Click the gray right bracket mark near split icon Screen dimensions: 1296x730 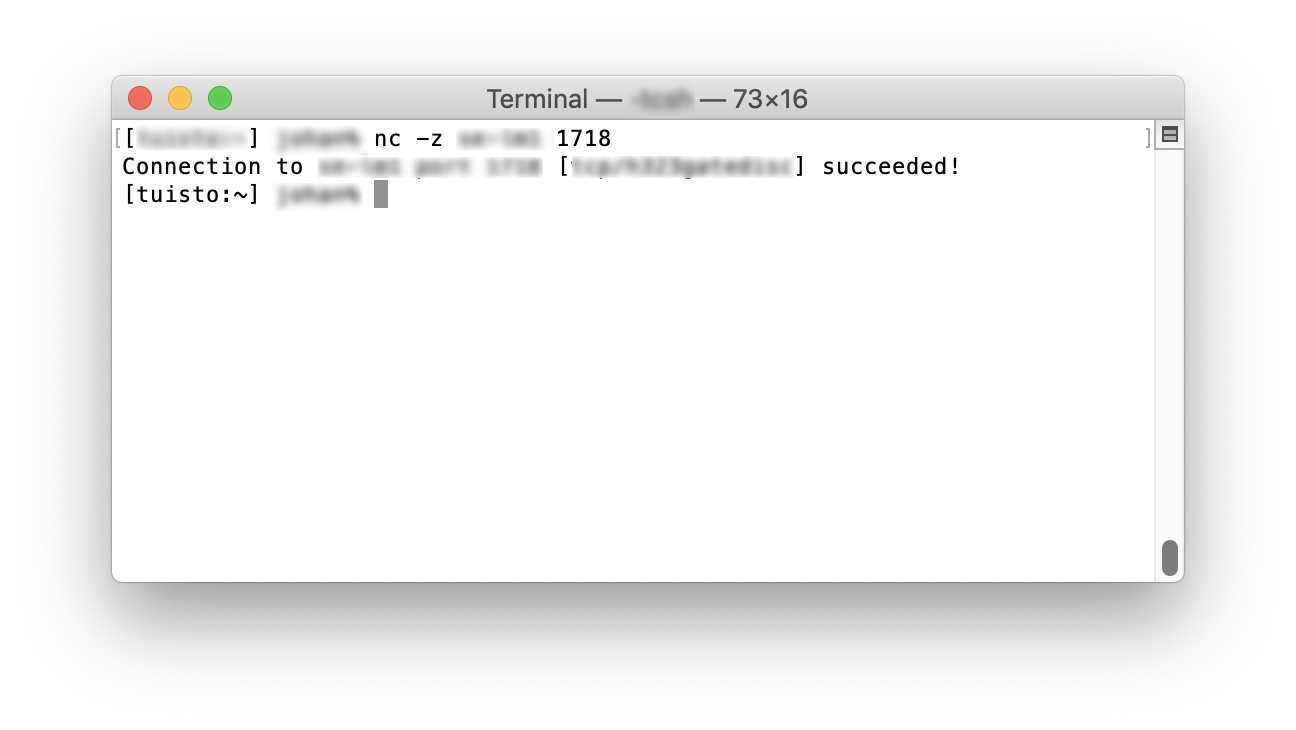(x=1148, y=138)
